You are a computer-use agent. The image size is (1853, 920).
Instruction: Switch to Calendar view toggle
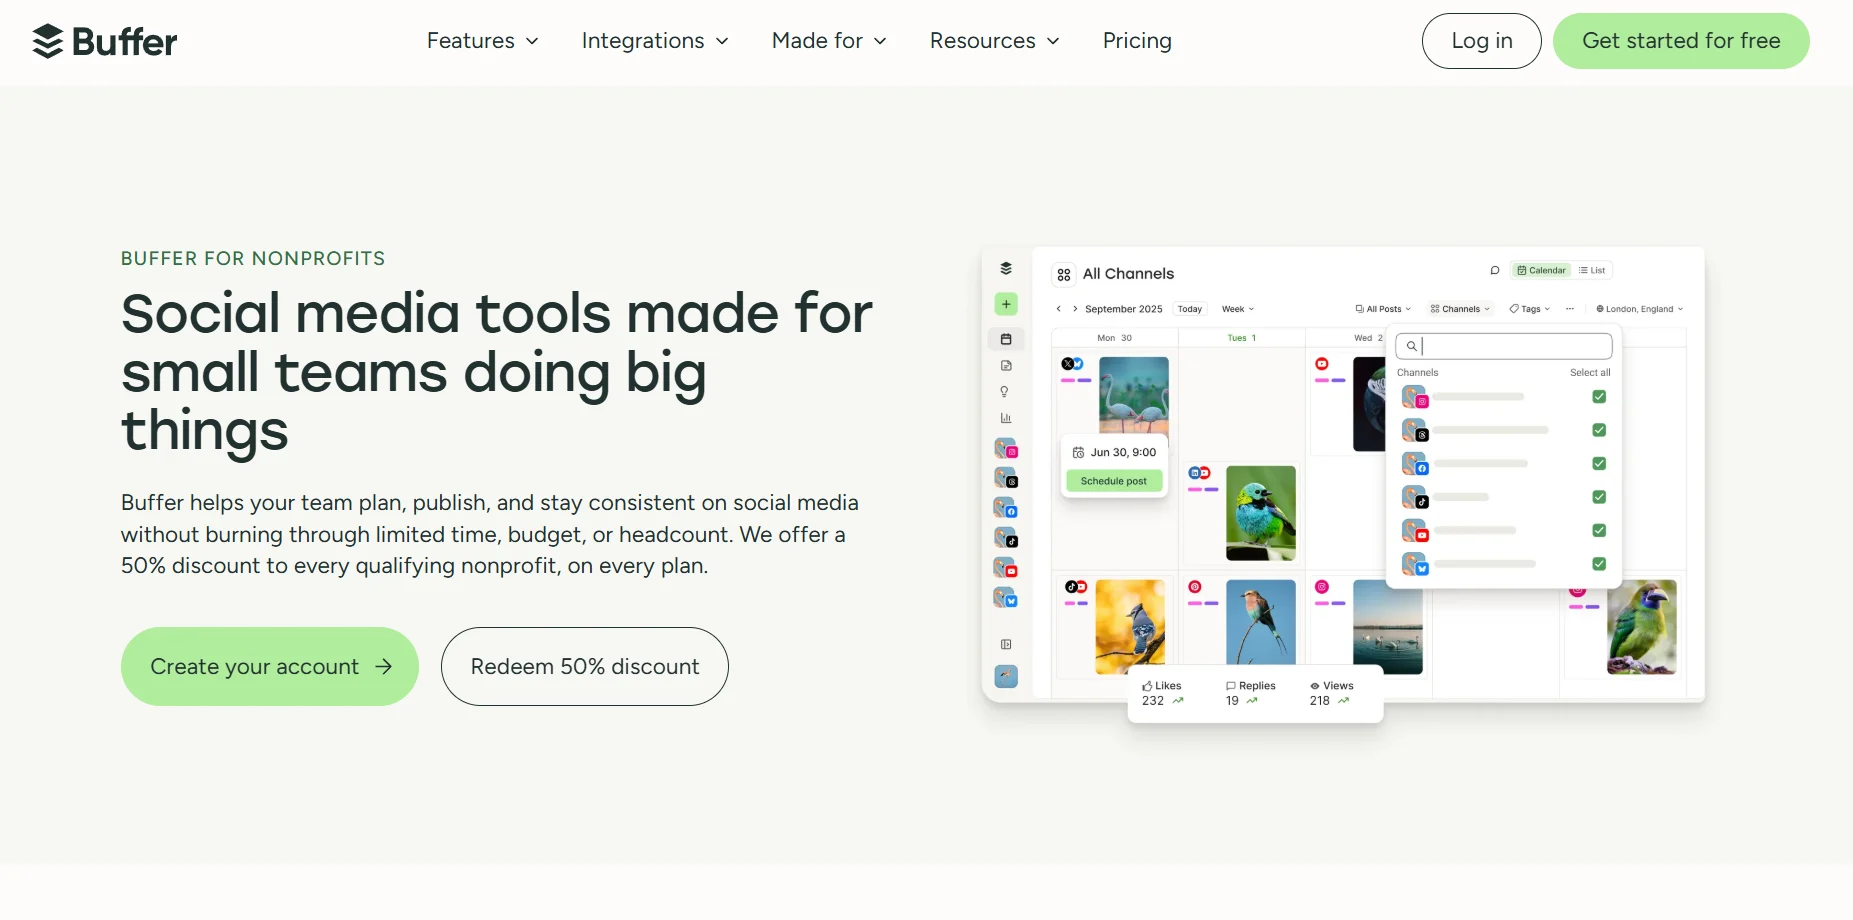coord(1541,270)
